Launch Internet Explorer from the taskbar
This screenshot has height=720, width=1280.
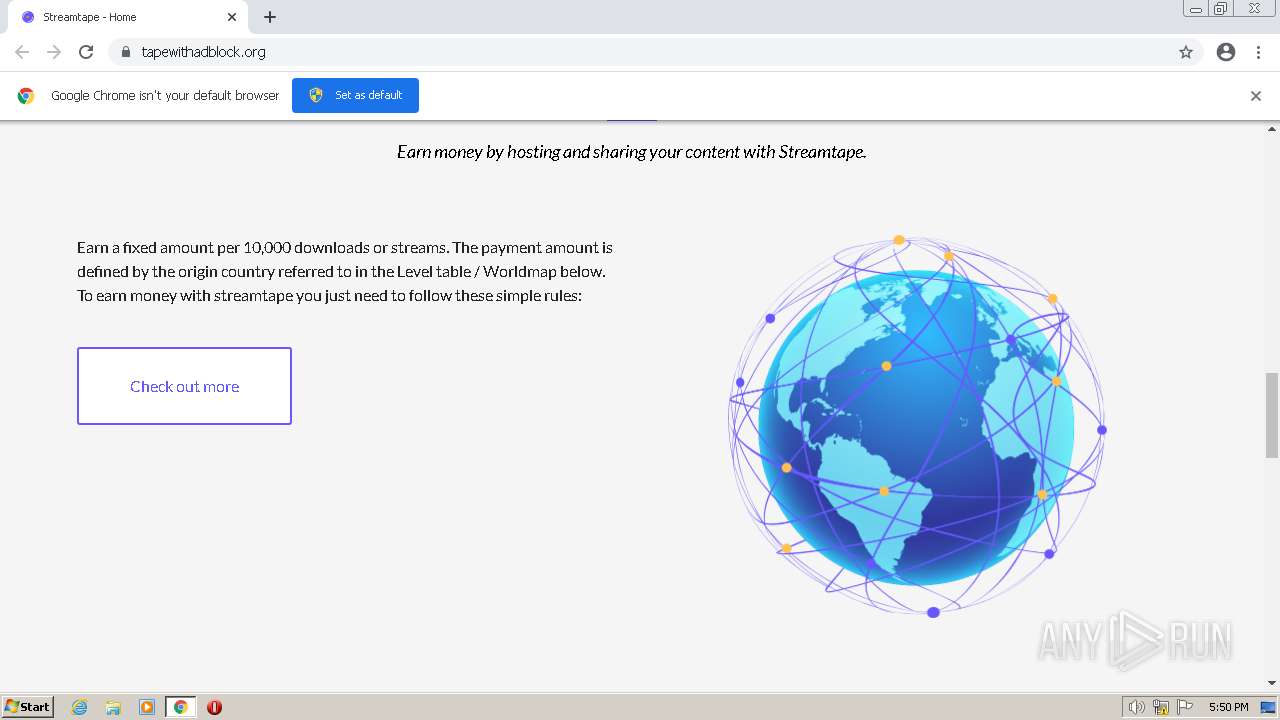click(x=80, y=707)
